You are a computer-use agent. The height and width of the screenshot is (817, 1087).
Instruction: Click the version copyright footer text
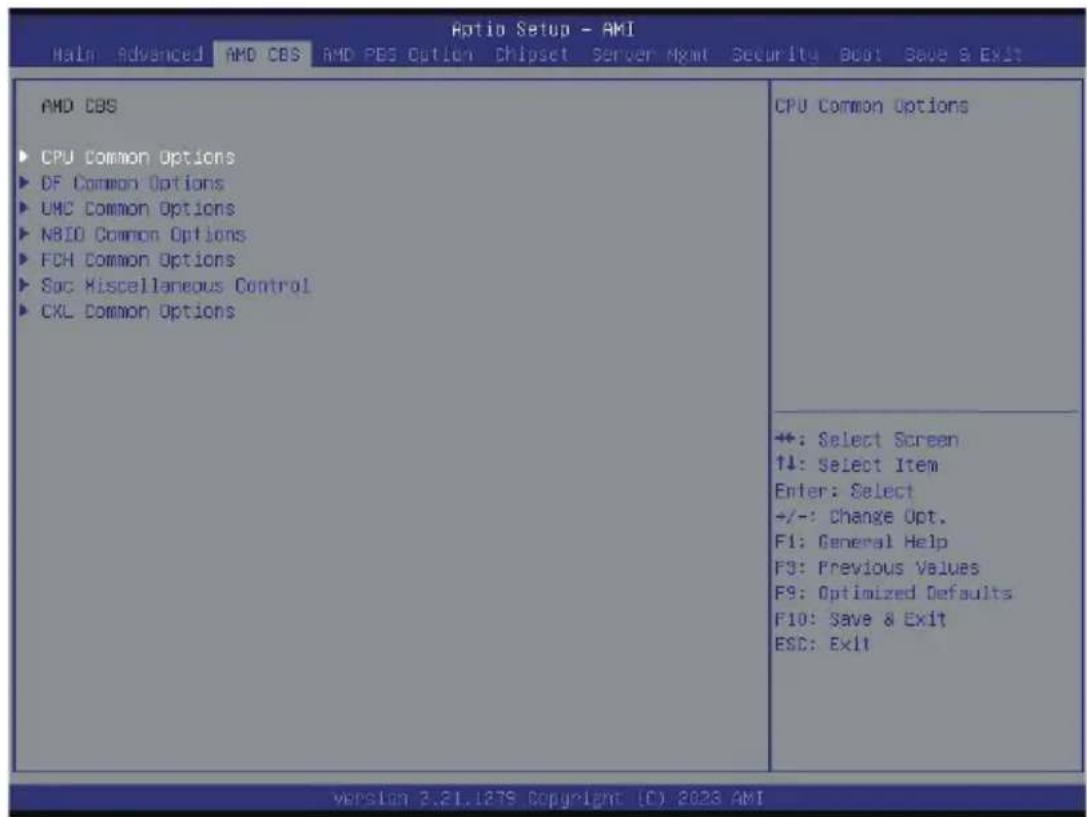548,799
